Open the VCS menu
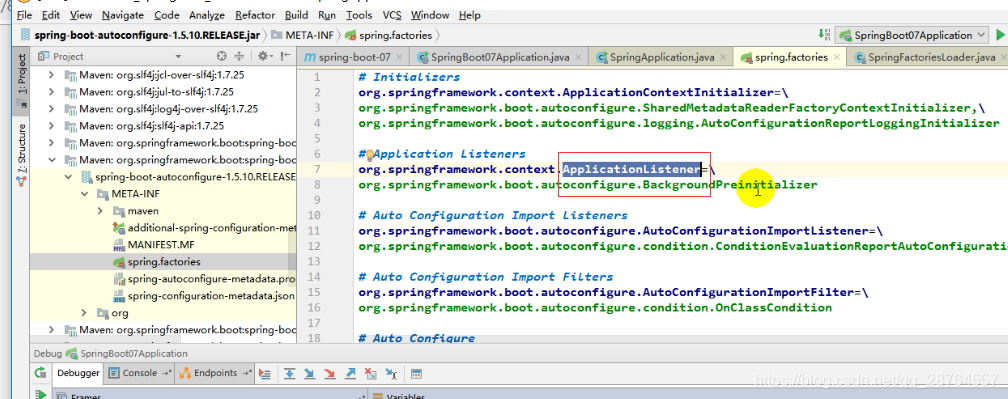Screen dimensions: 1008x399 coord(392,15)
